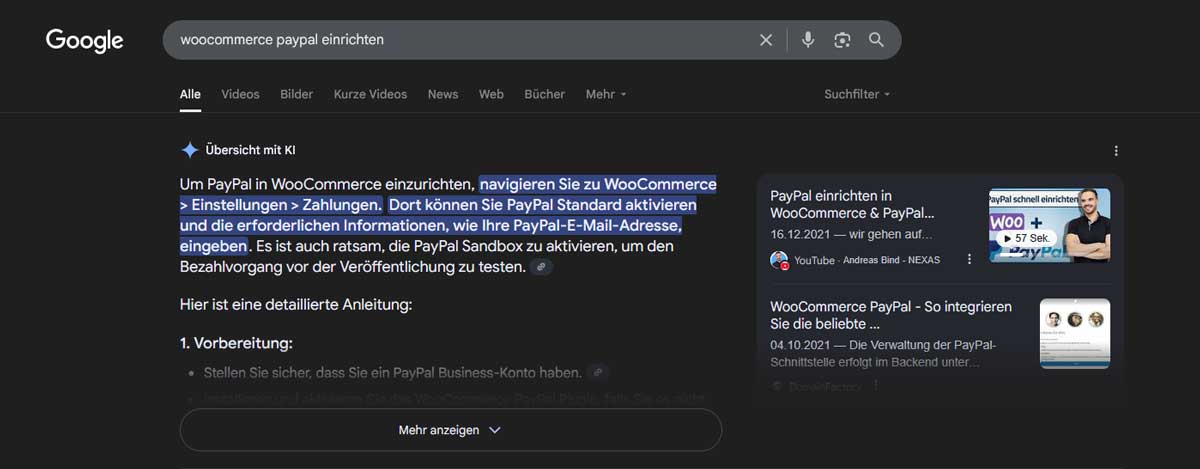Click source link icon beside PayPal Business-Konto
The width and height of the screenshot is (1200, 469).
(597, 373)
